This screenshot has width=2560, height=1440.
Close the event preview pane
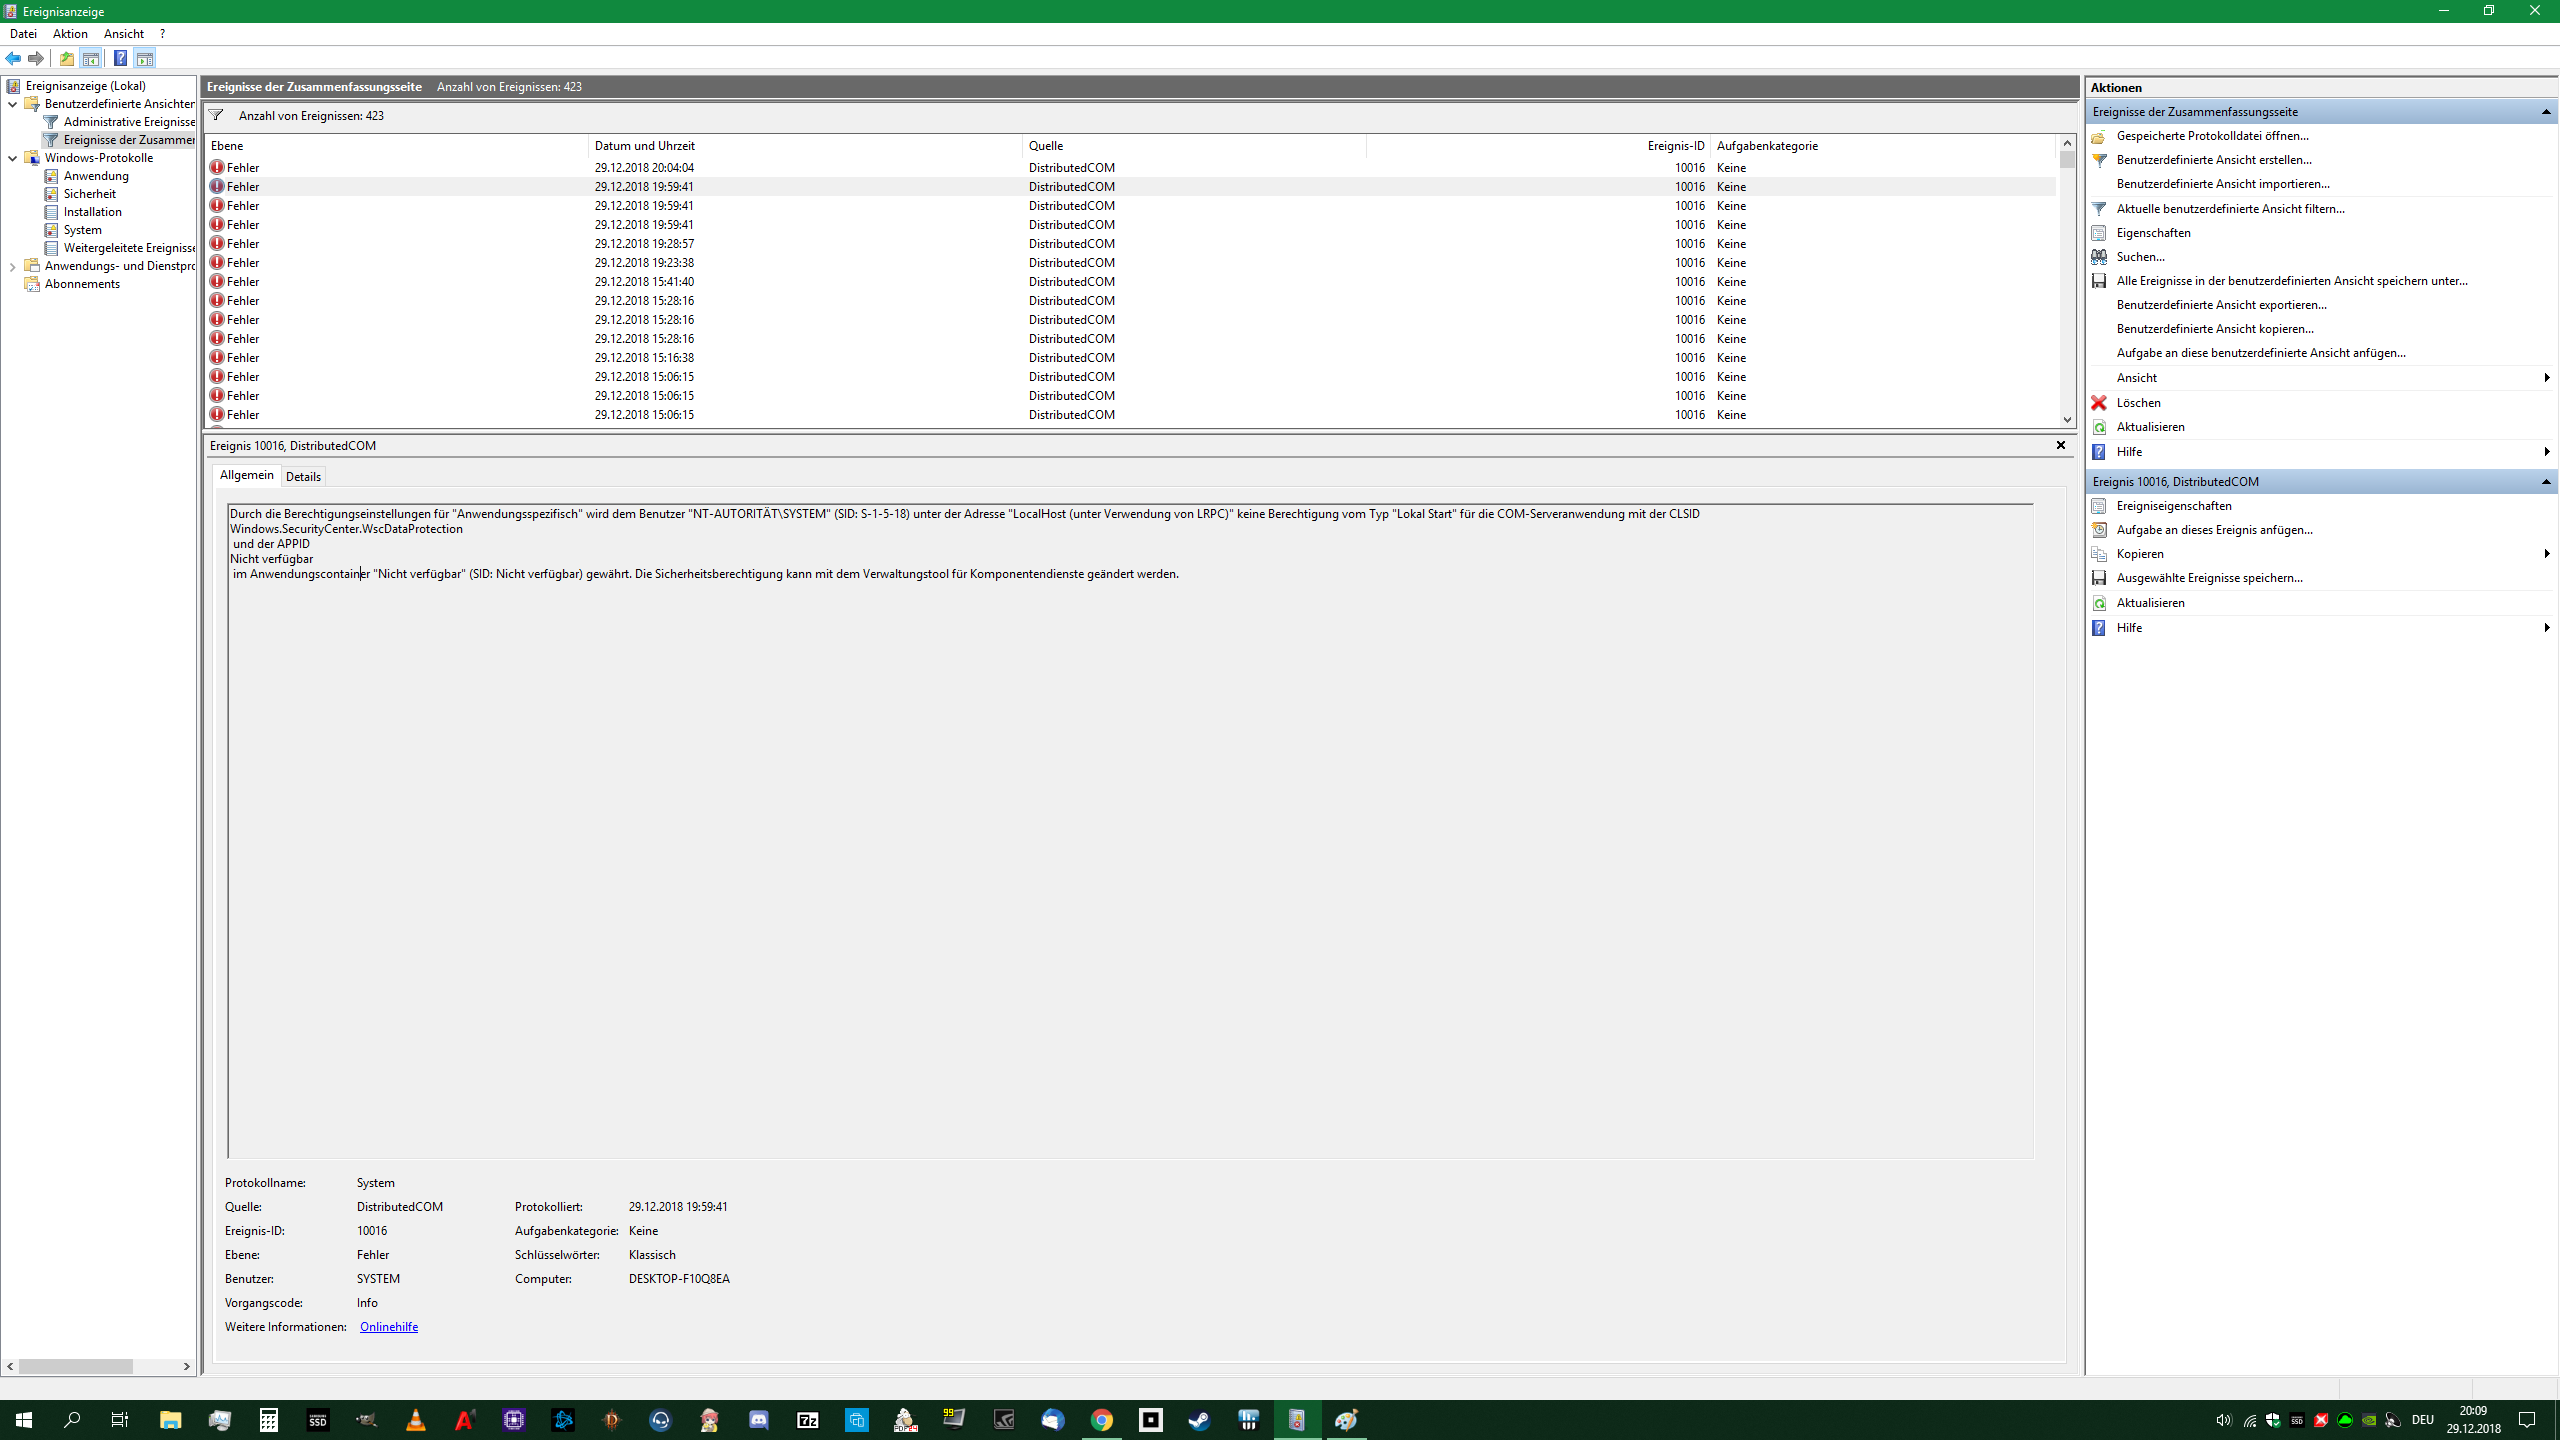point(2060,445)
